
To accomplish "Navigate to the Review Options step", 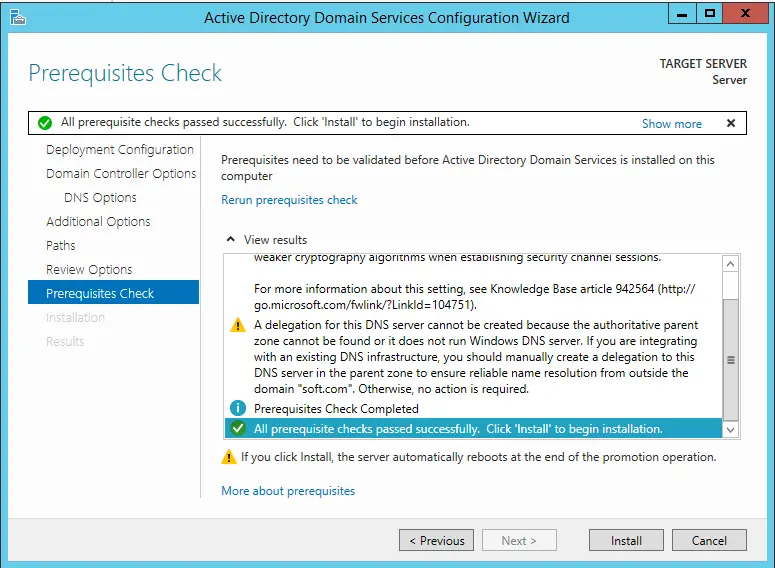I will (89, 270).
